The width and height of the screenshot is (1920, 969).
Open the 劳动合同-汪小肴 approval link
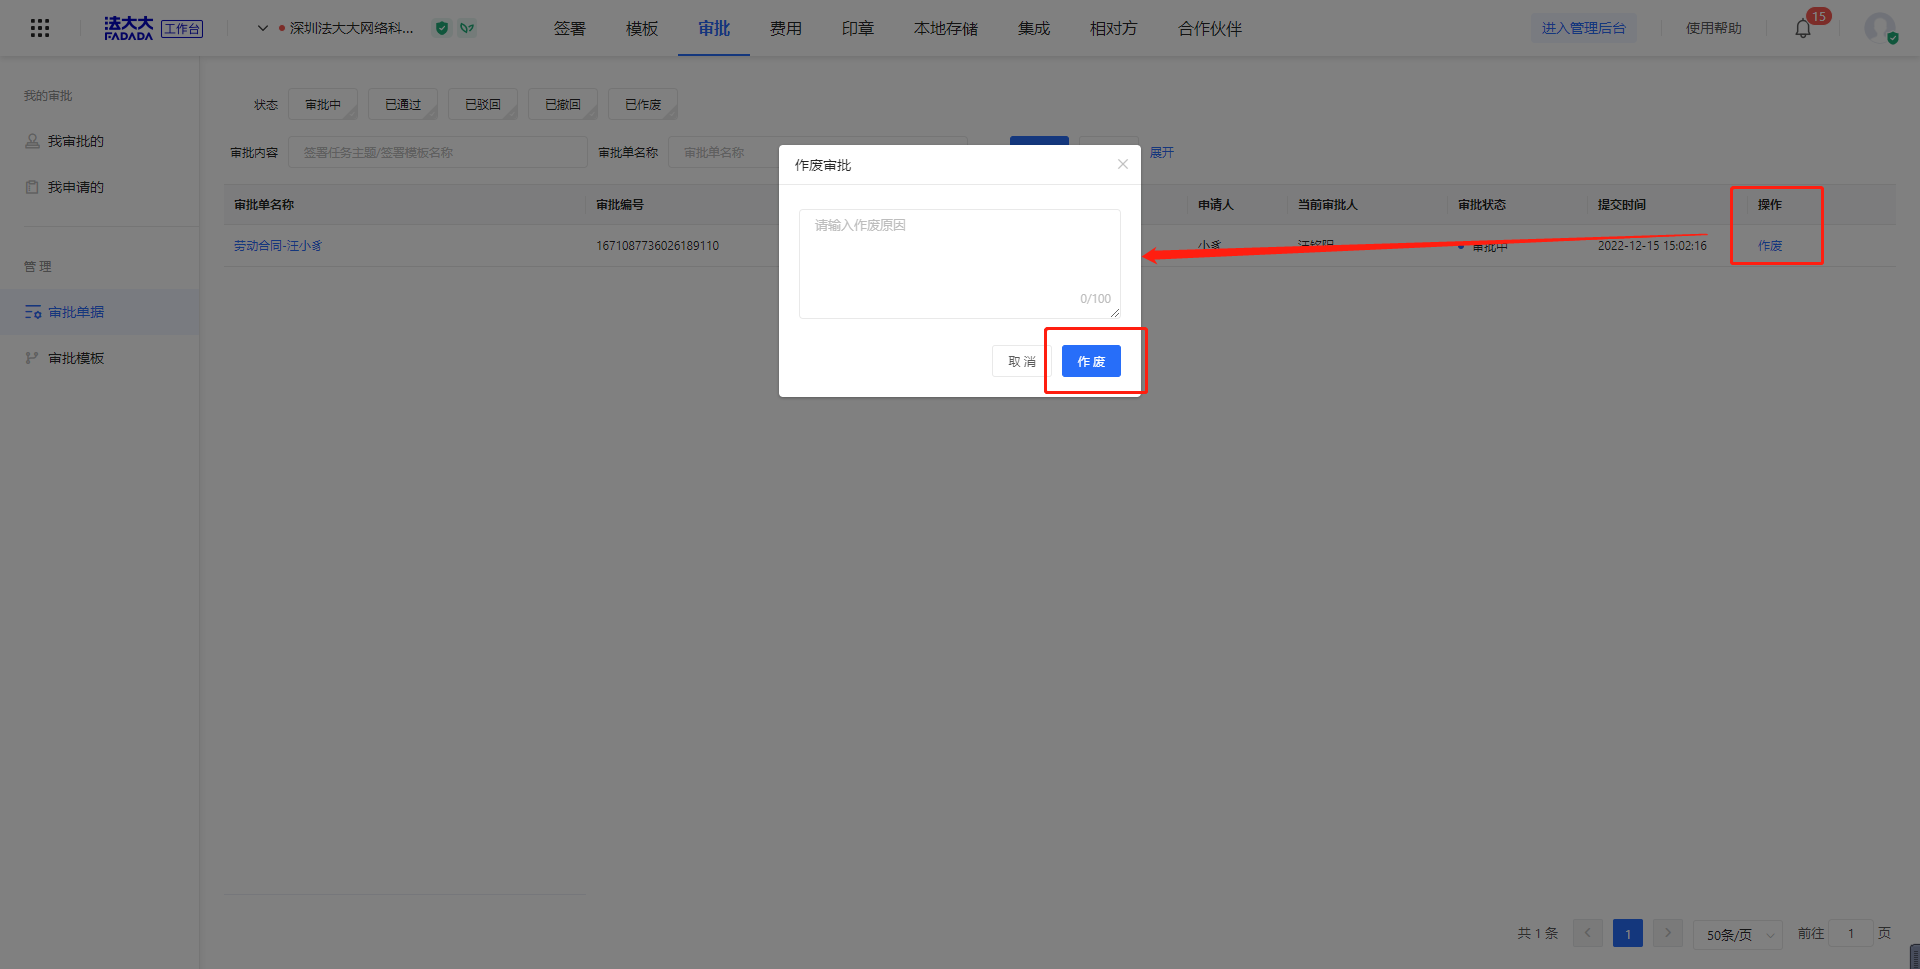[278, 245]
